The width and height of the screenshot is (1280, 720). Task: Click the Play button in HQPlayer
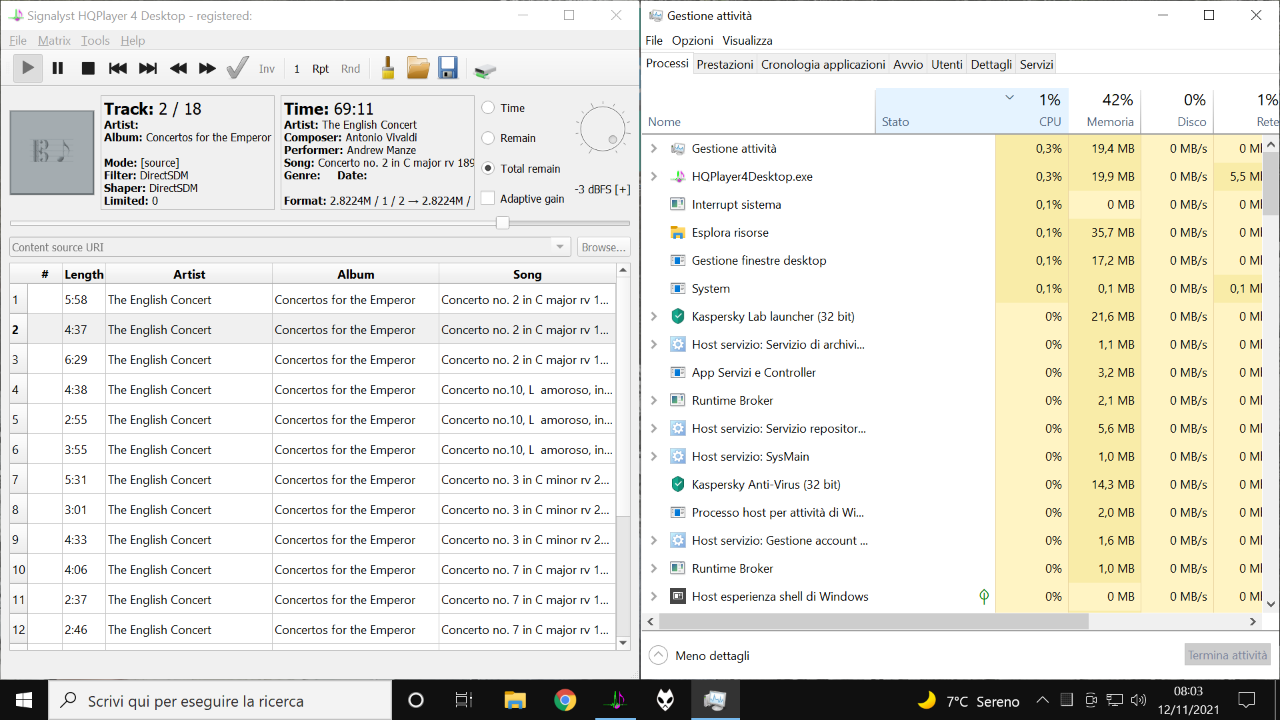[28, 68]
